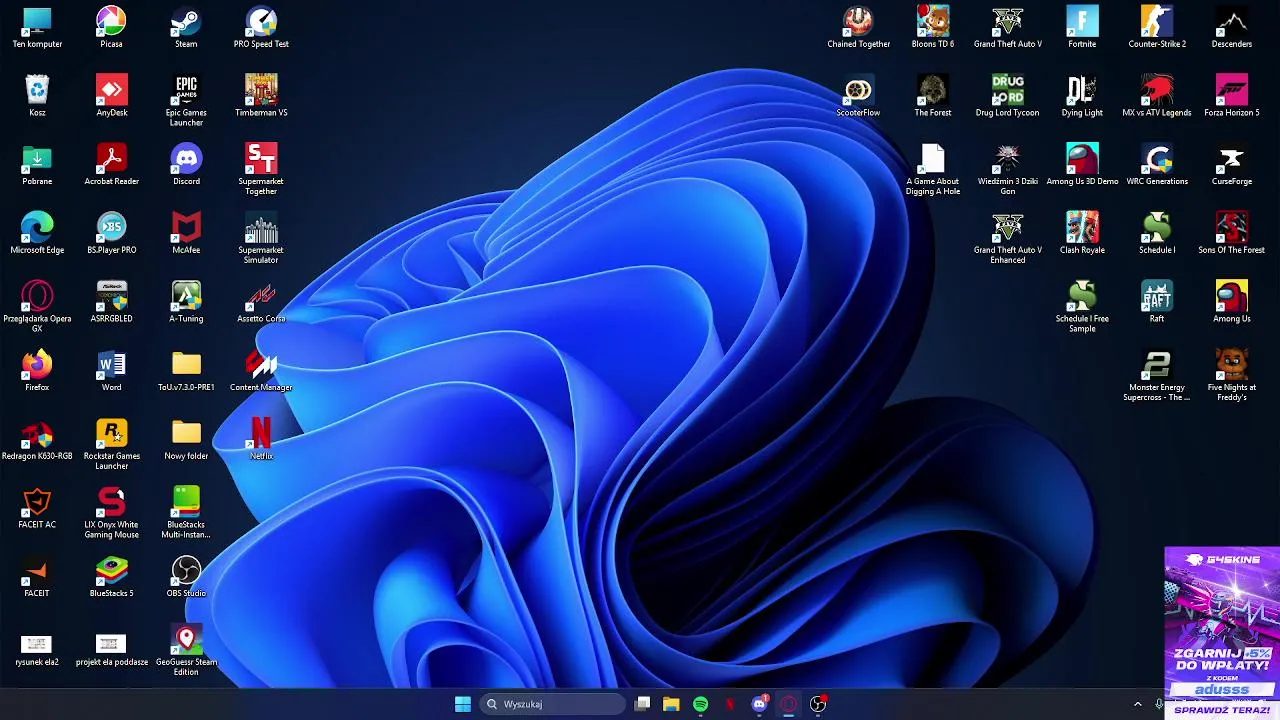Select PRO Speed Test icon
Screen dimensions: 1280x720
pos(261,27)
